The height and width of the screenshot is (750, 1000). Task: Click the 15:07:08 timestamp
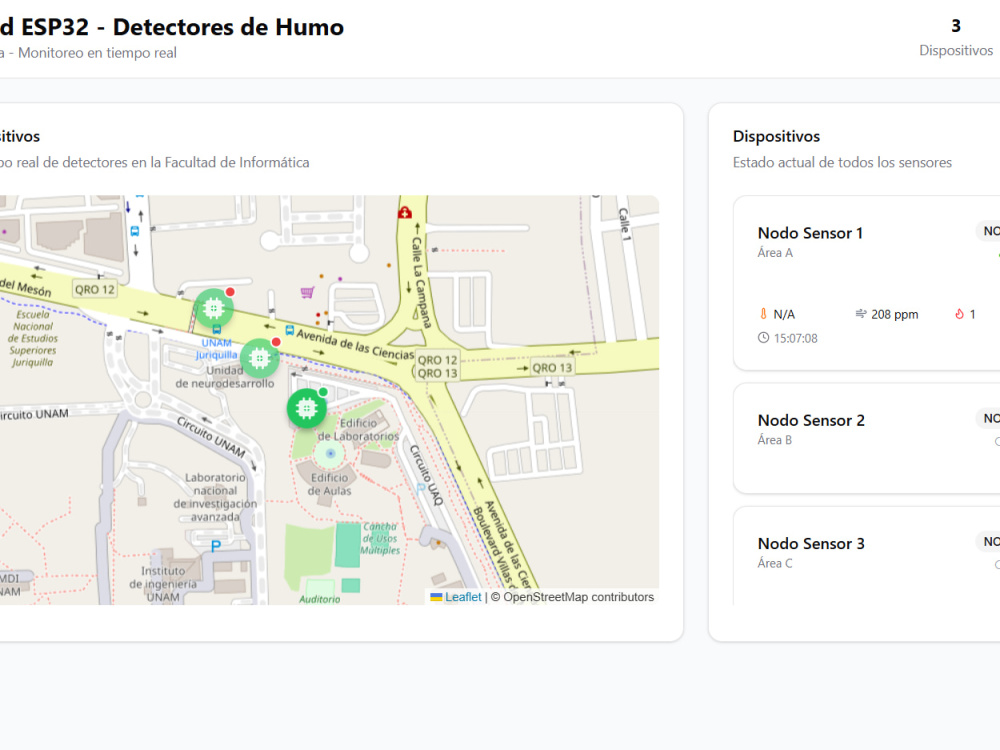pos(795,339)
